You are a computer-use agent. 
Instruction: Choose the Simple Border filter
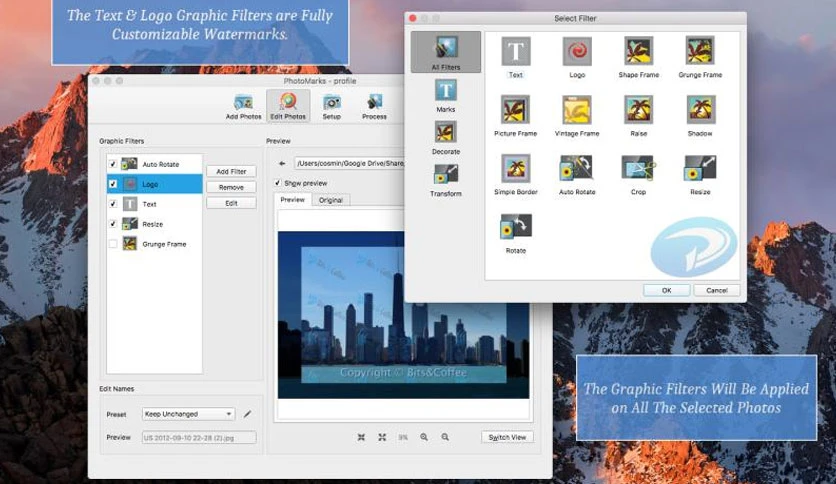pos(516,168)
